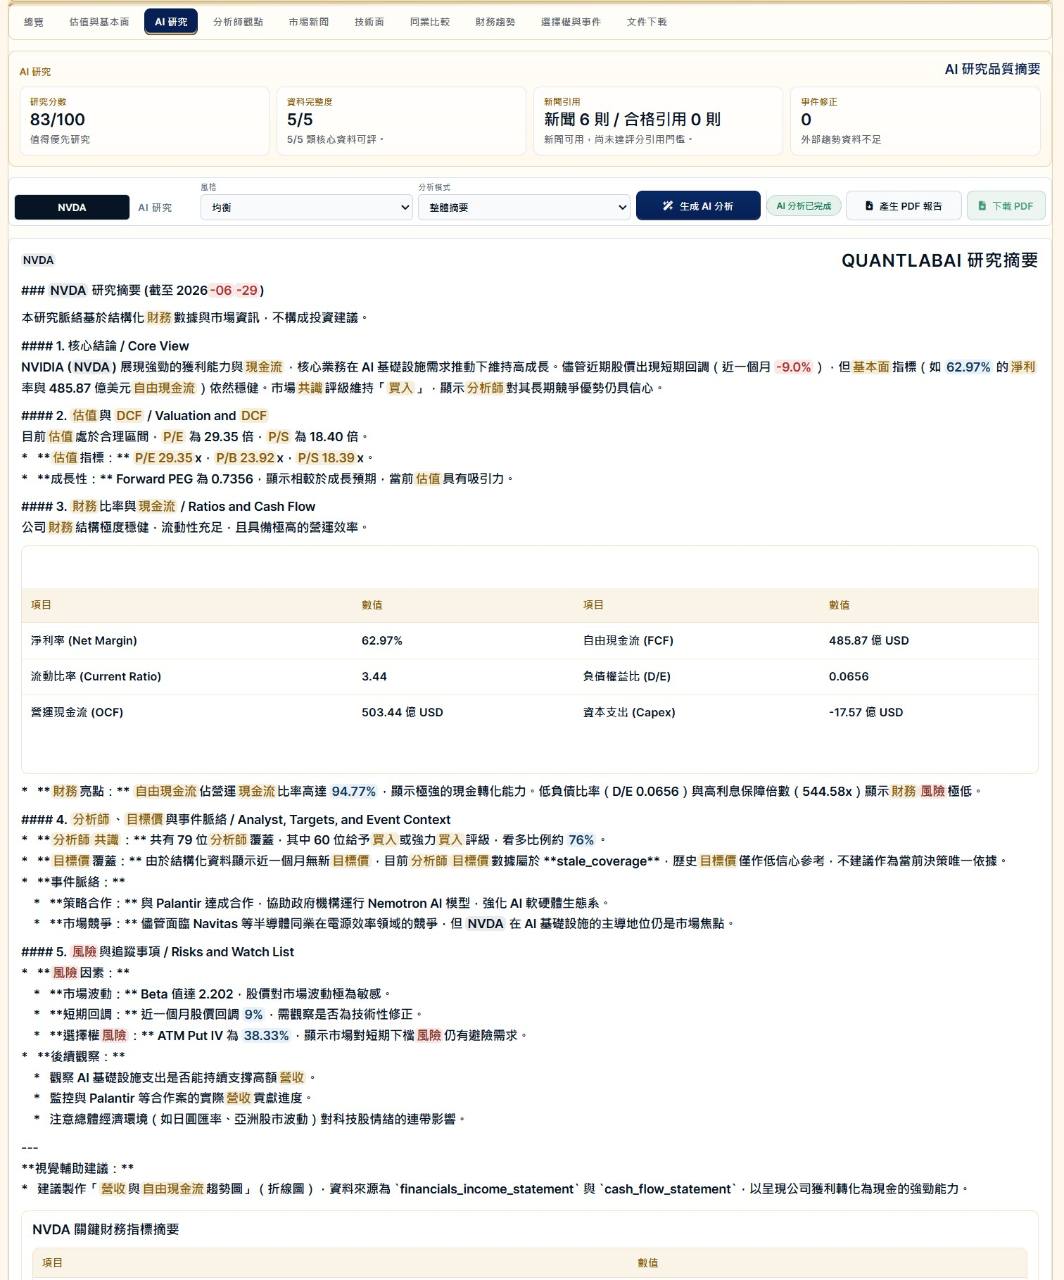Click the wand icon on 生成 AI 分析

[x=668, y=206]
